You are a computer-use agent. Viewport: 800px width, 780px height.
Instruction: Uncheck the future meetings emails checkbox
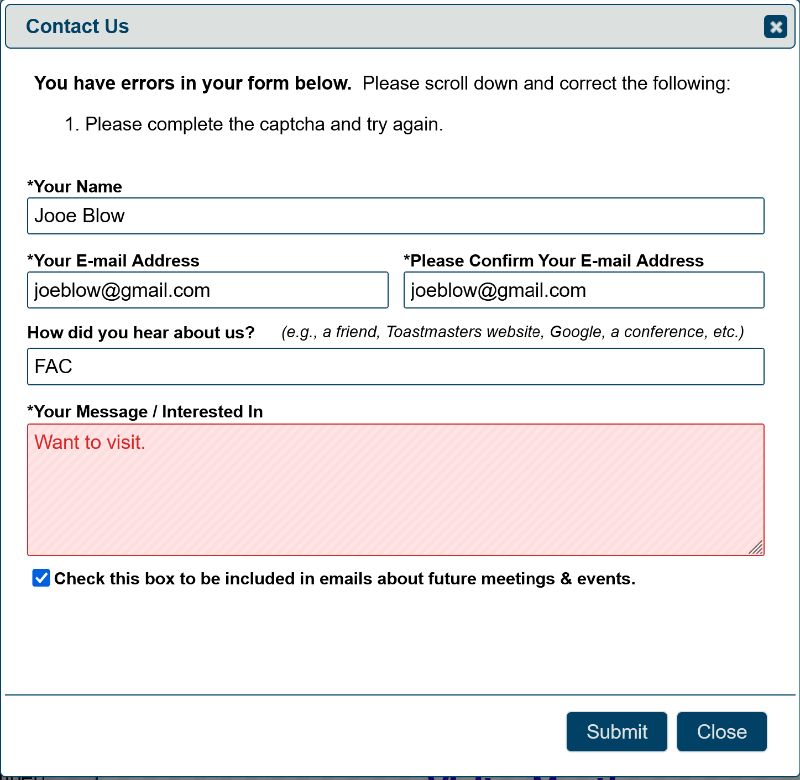[41, 578]
